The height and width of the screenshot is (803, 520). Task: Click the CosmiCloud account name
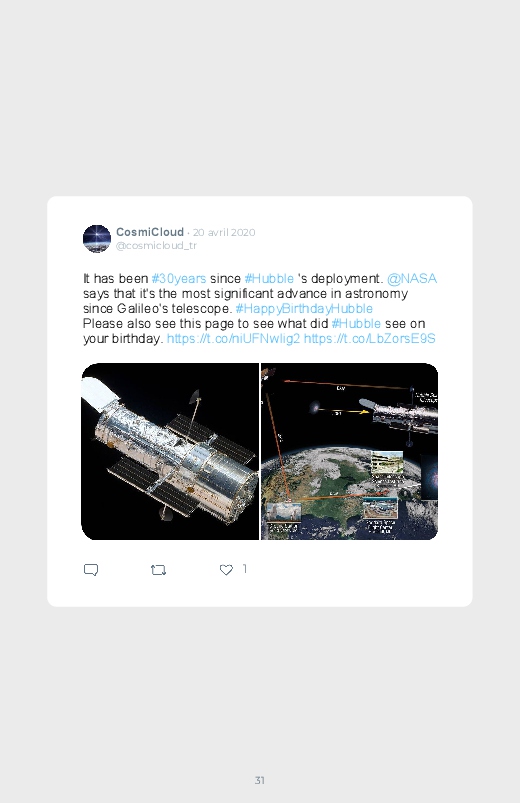click(150, 232)
